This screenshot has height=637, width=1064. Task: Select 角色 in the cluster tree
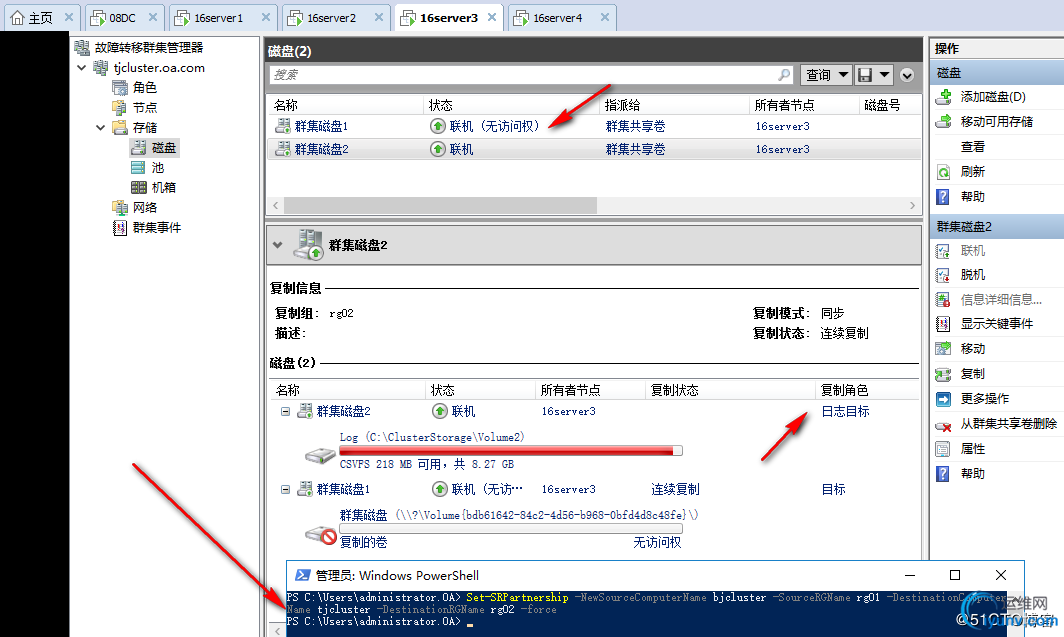(x=145, y=88)
